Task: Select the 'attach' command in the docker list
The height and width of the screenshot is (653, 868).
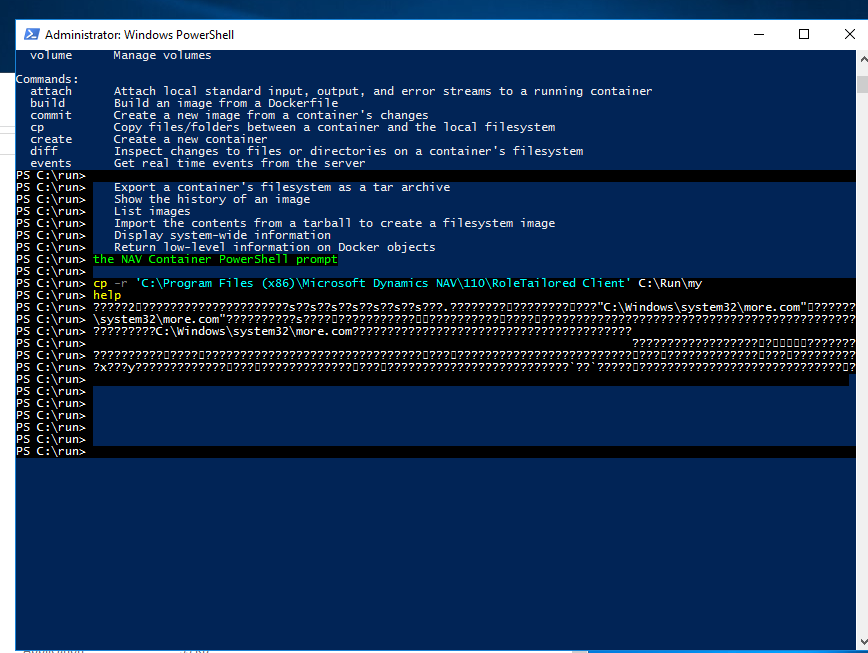Action: (50, 90)
